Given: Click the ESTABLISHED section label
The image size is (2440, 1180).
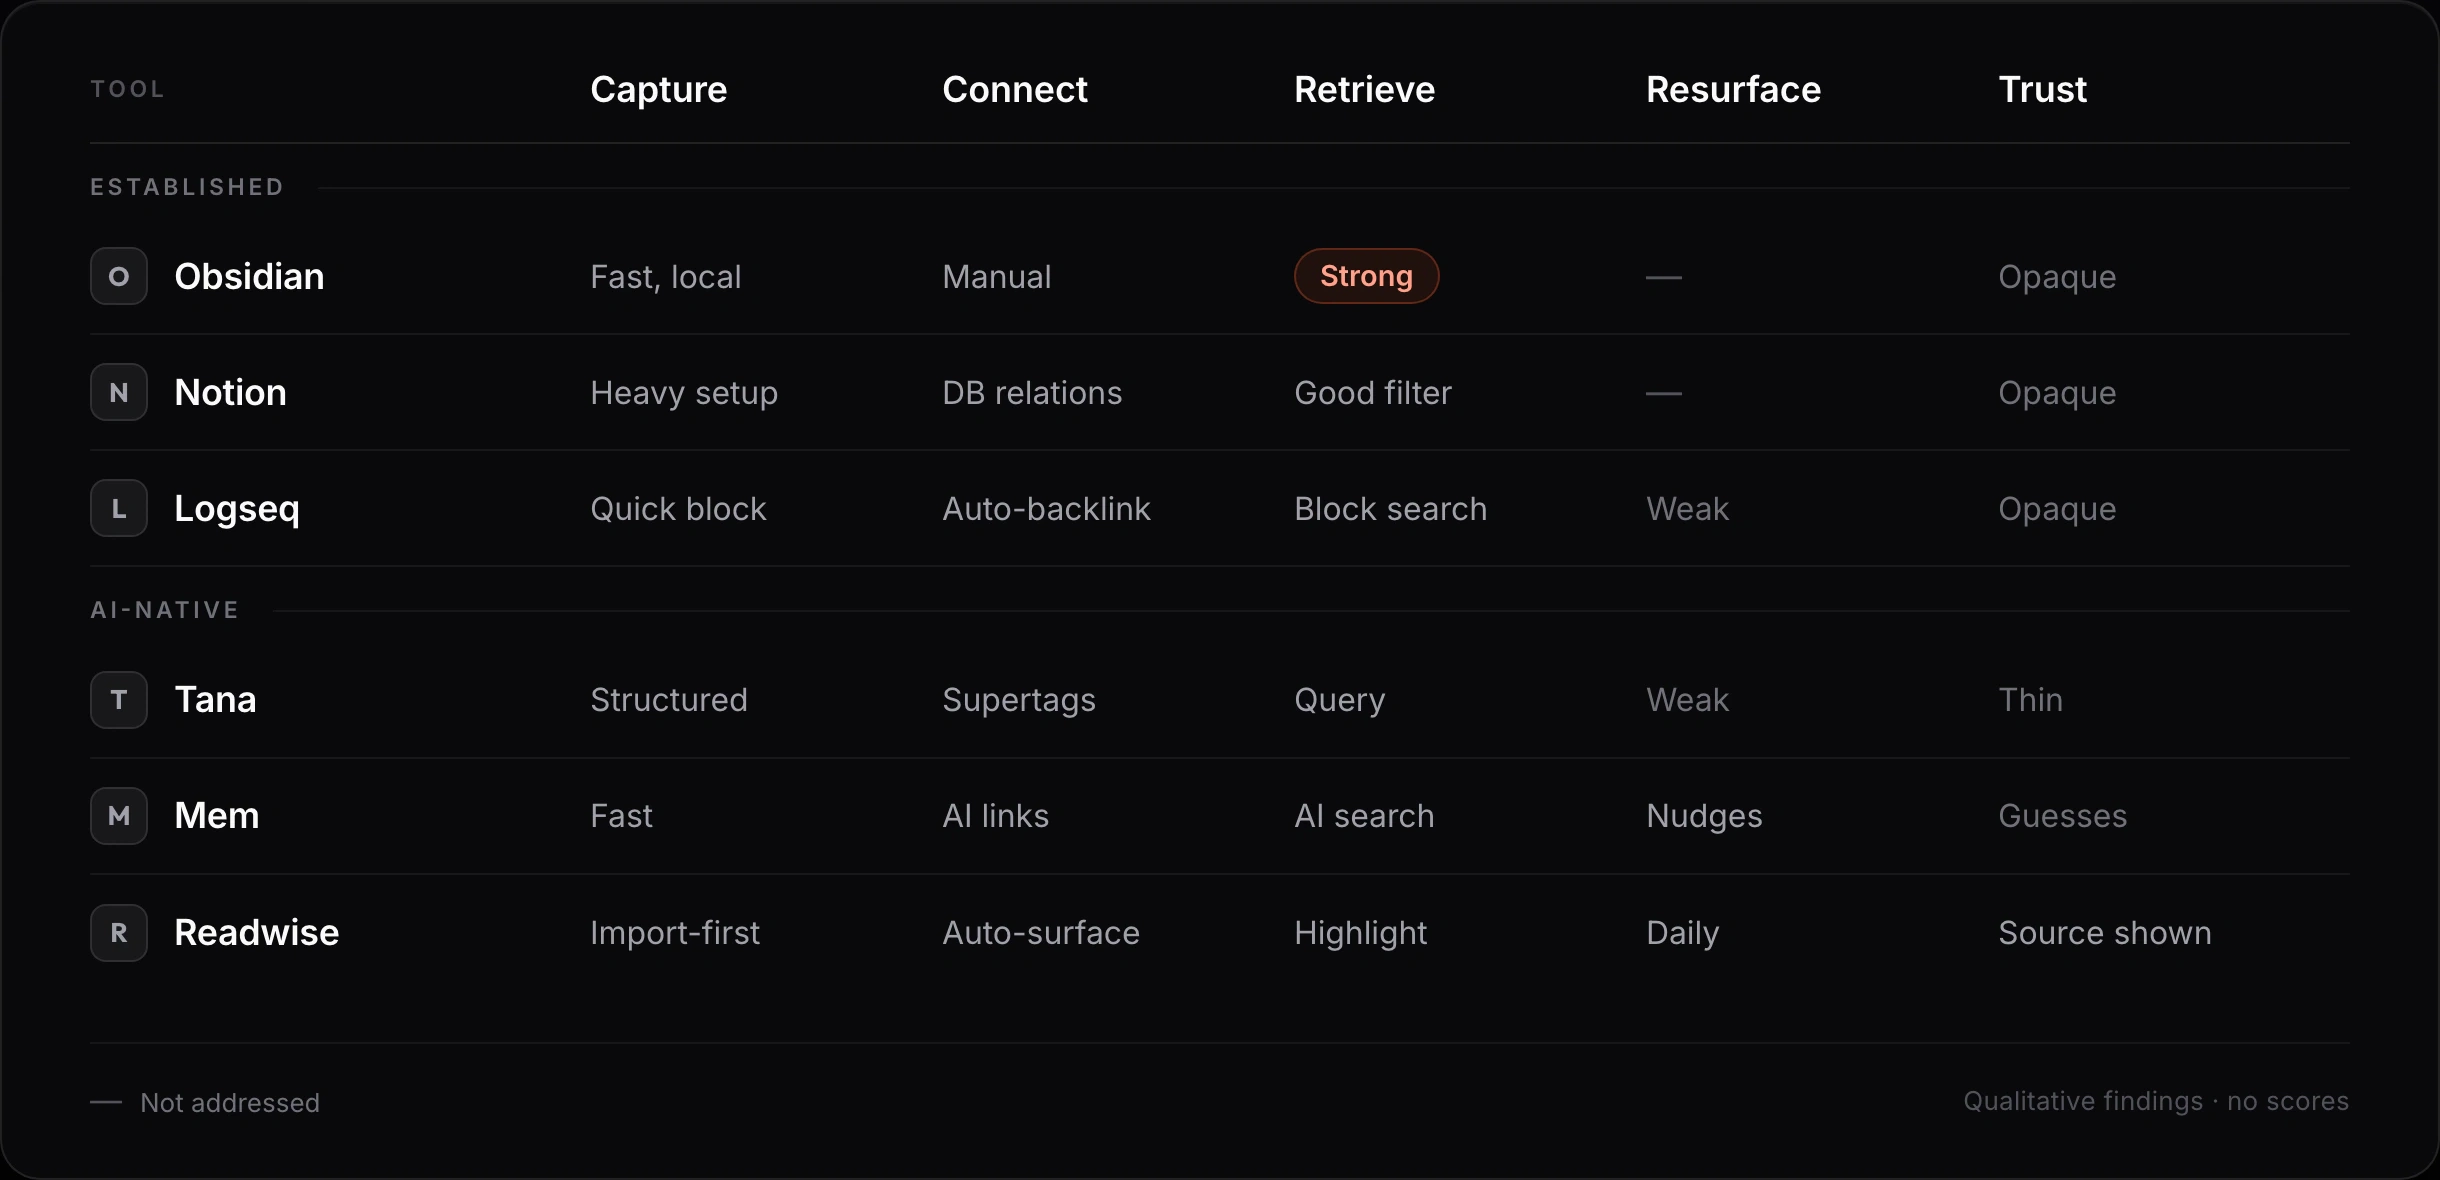Looking at the screenshot, I should pyautogui.click(x=187, y=187).
